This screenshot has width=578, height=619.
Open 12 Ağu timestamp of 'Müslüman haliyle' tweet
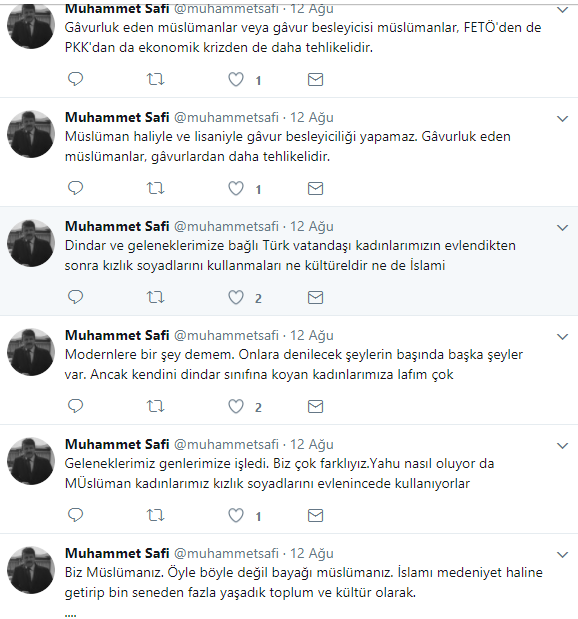coord(312,117)
